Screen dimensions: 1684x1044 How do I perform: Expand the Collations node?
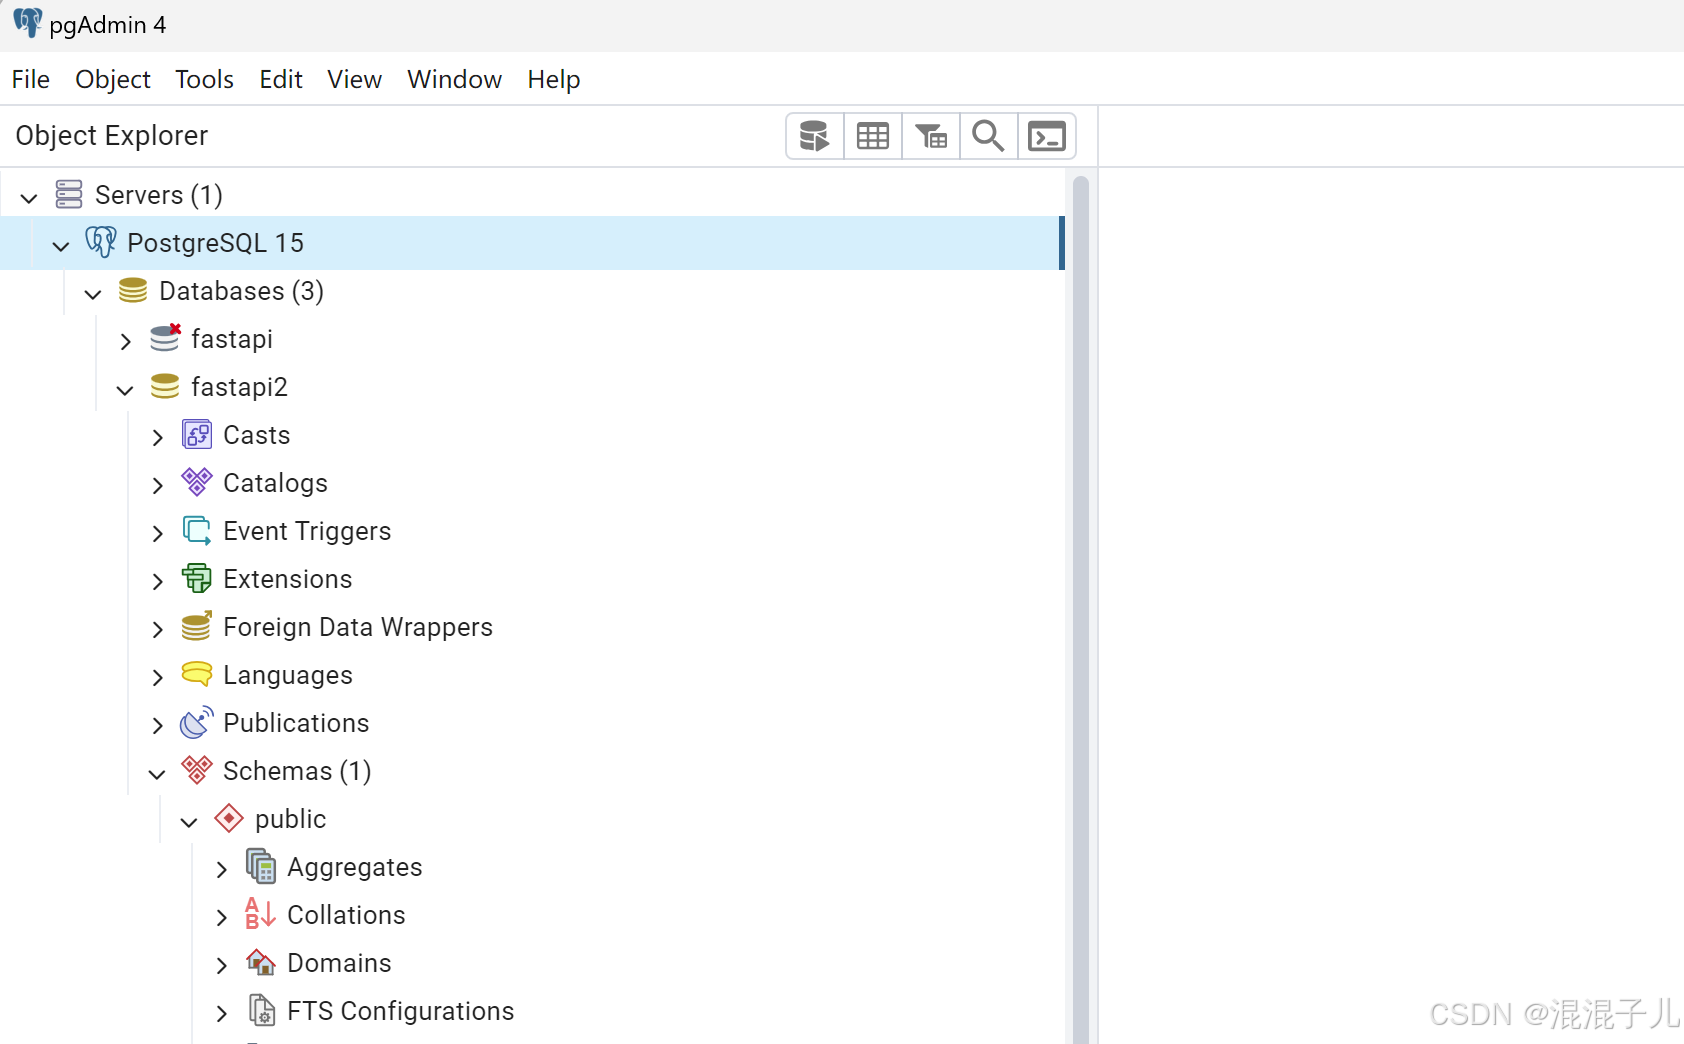click(x=221, y=917)
